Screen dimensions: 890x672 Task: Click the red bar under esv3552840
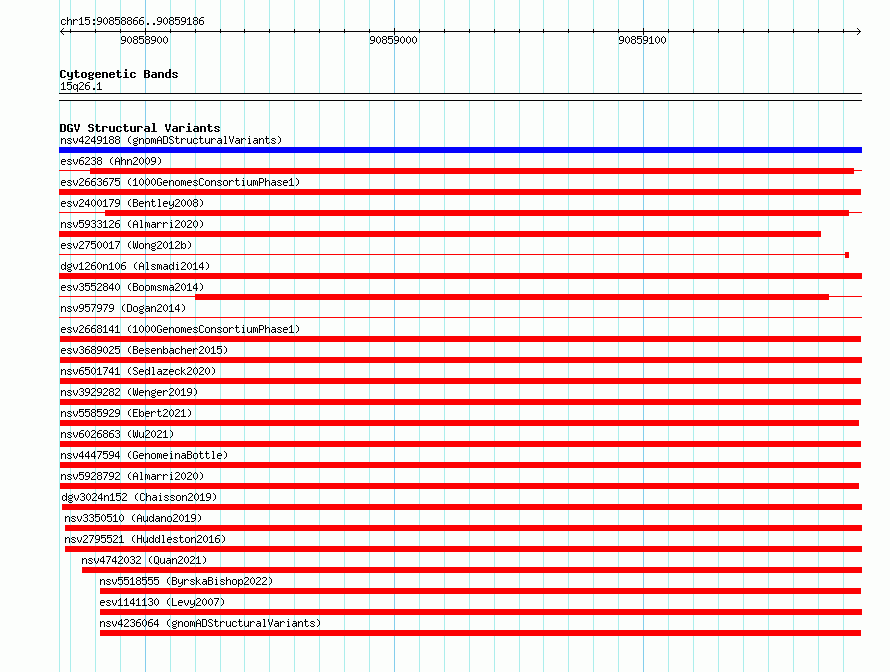pyautogui.click(x=512, y=297)
